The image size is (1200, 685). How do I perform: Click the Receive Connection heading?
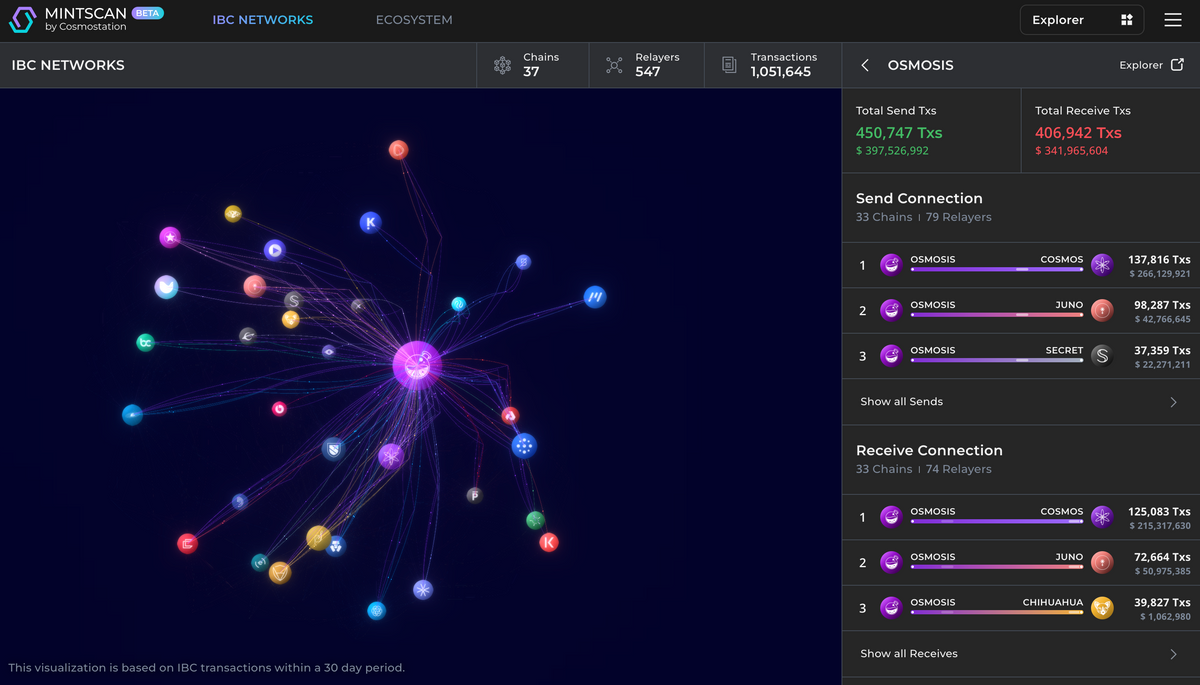coord(929,450)
